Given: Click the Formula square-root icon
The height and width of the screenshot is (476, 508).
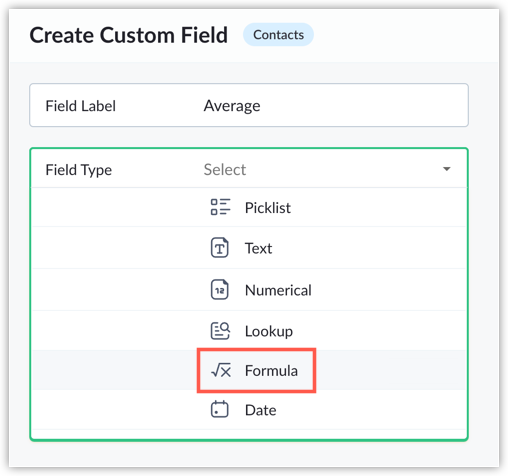Looking at the screenshot, I should (221, 370).
